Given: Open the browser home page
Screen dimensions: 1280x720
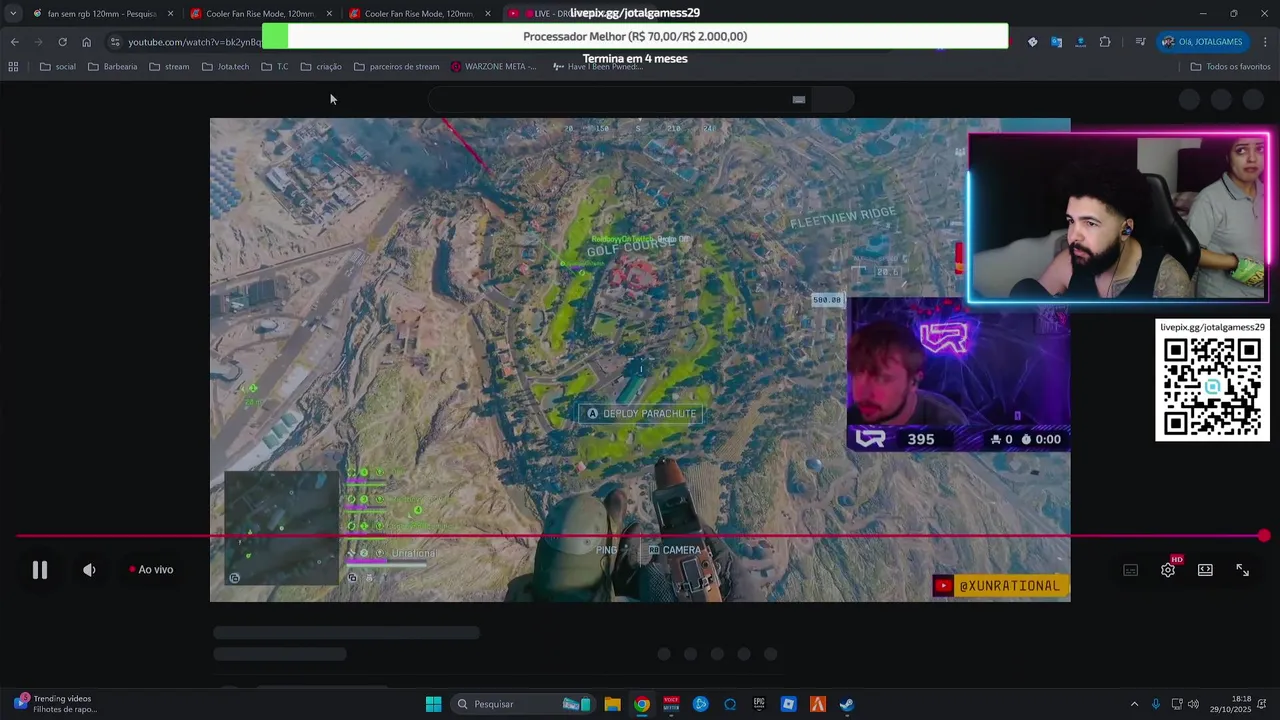Looking at the screenshot, I should point(86,42).
